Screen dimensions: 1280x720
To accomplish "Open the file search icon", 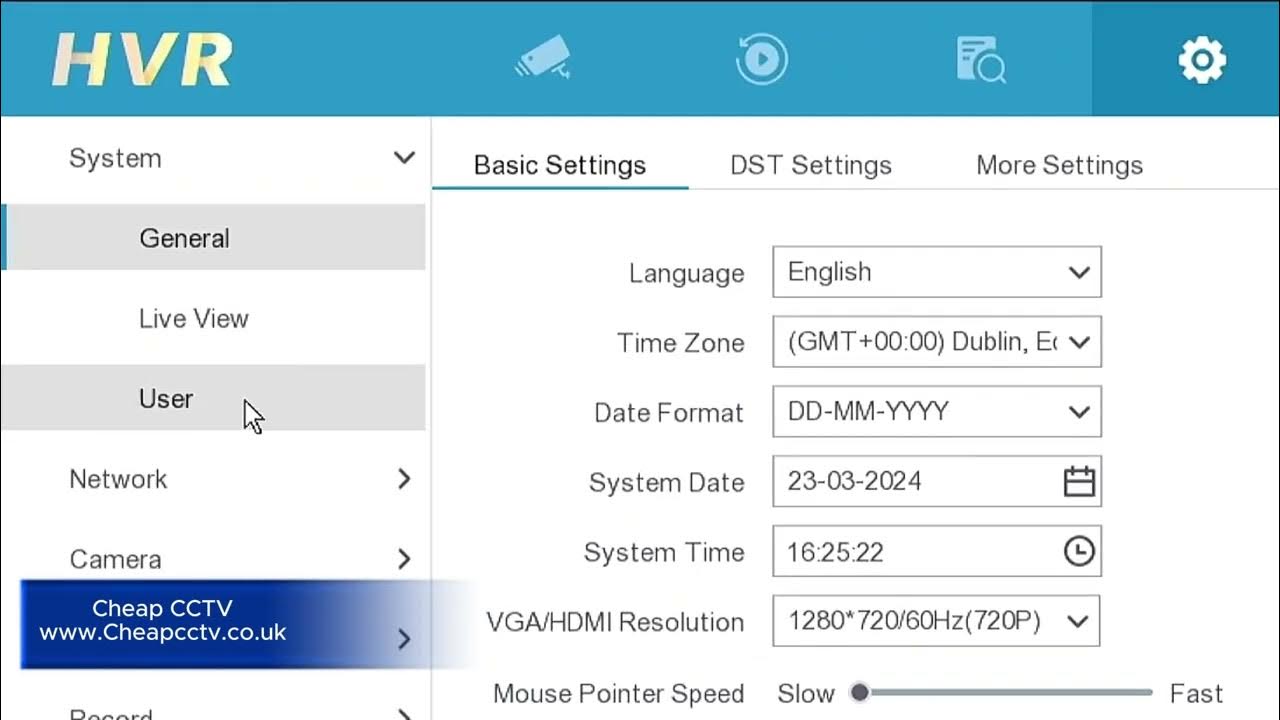I will [980, 60].
